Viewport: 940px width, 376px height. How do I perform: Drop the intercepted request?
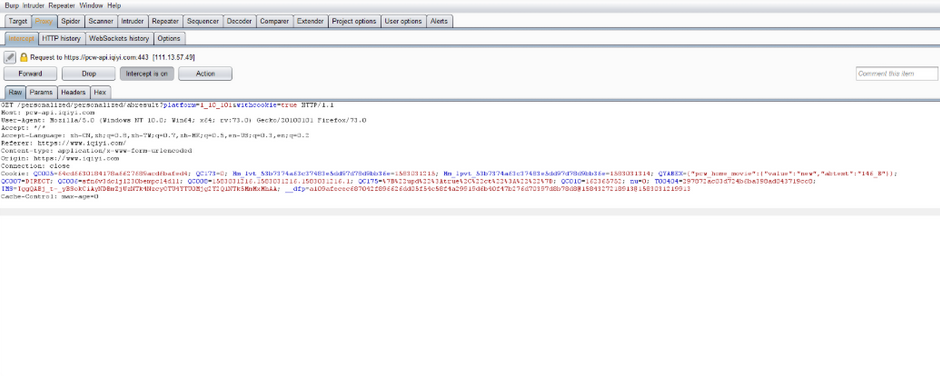89,74
